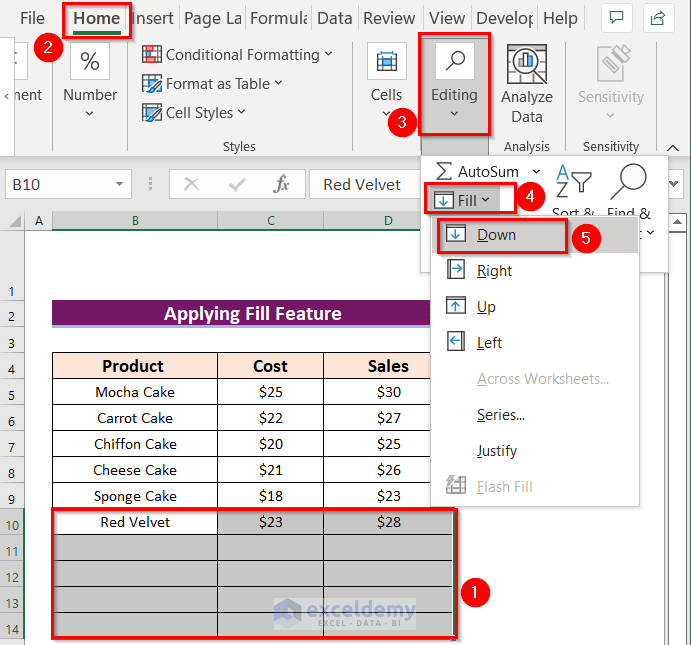Click the formula bar showing Red Velvet

[x=365, y=184]
